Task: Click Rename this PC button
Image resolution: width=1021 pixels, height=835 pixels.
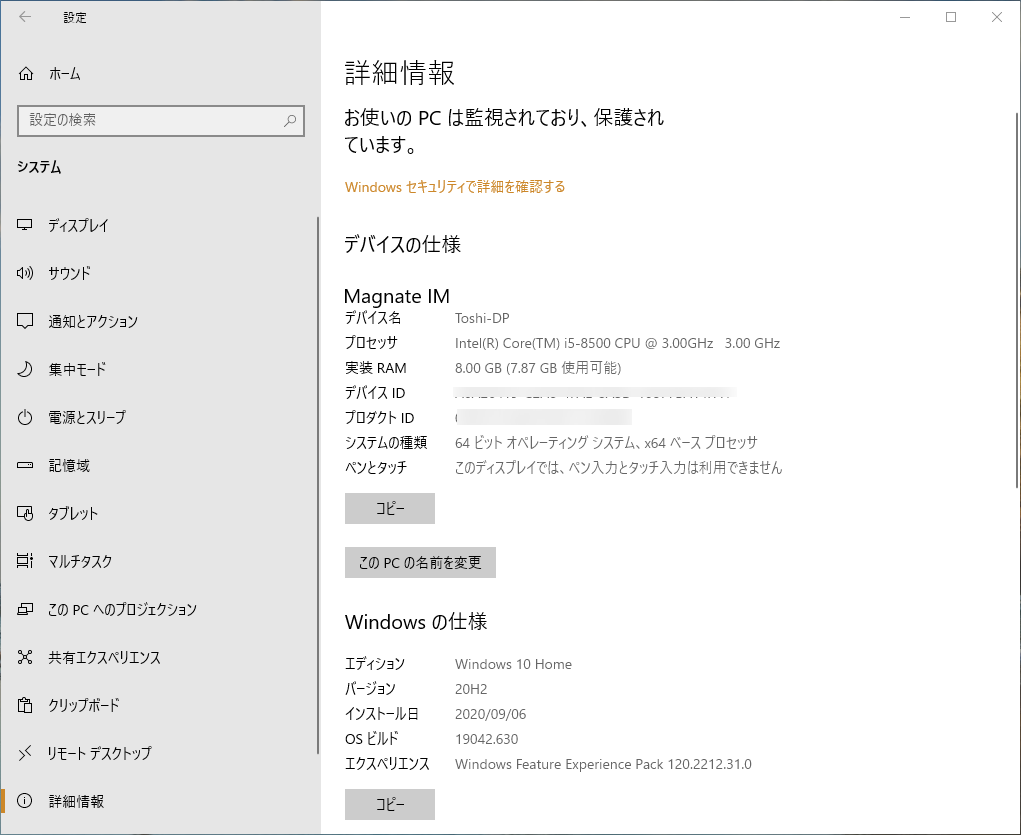Action: (420, 562)
